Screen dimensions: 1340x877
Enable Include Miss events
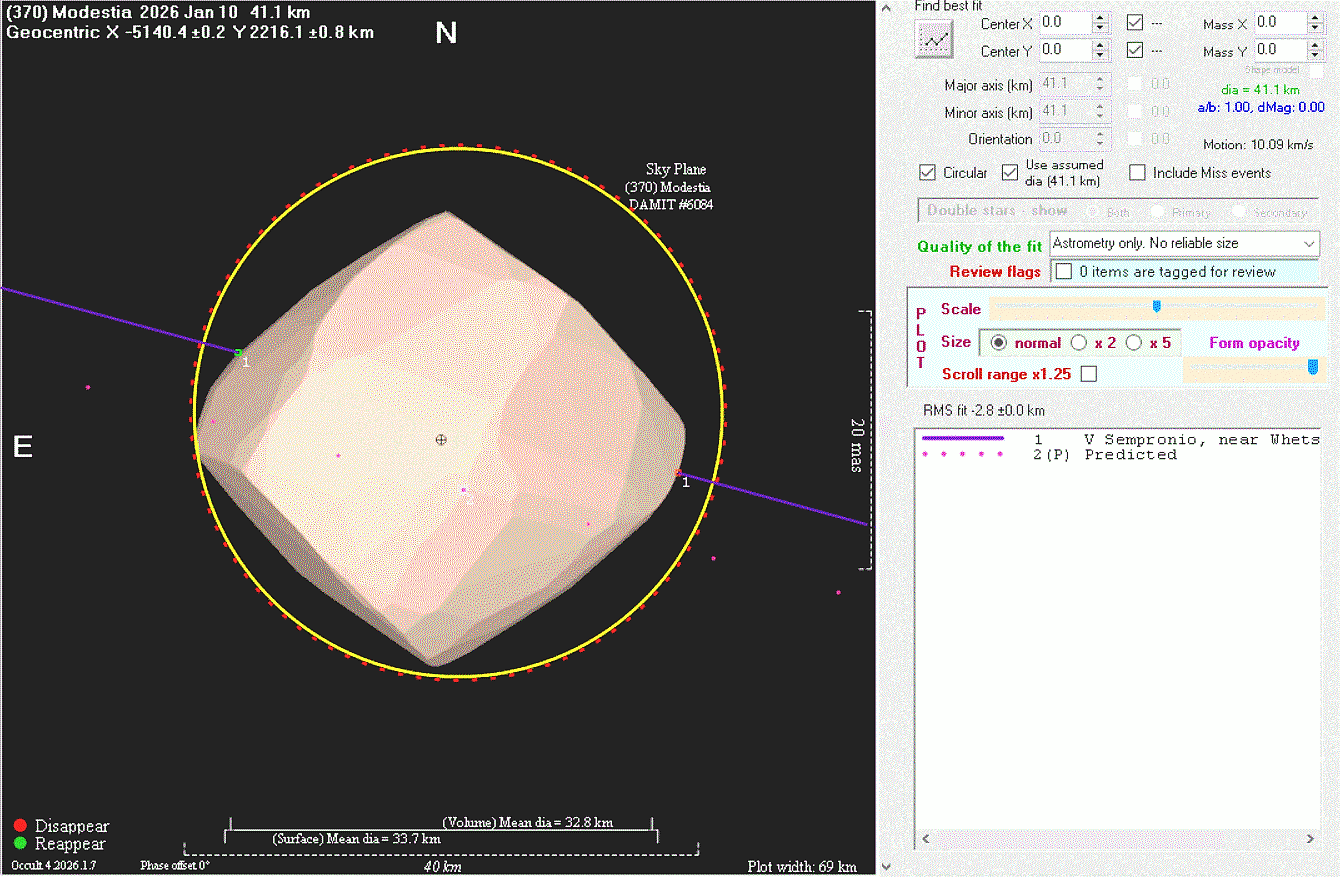pos(1137,173)
